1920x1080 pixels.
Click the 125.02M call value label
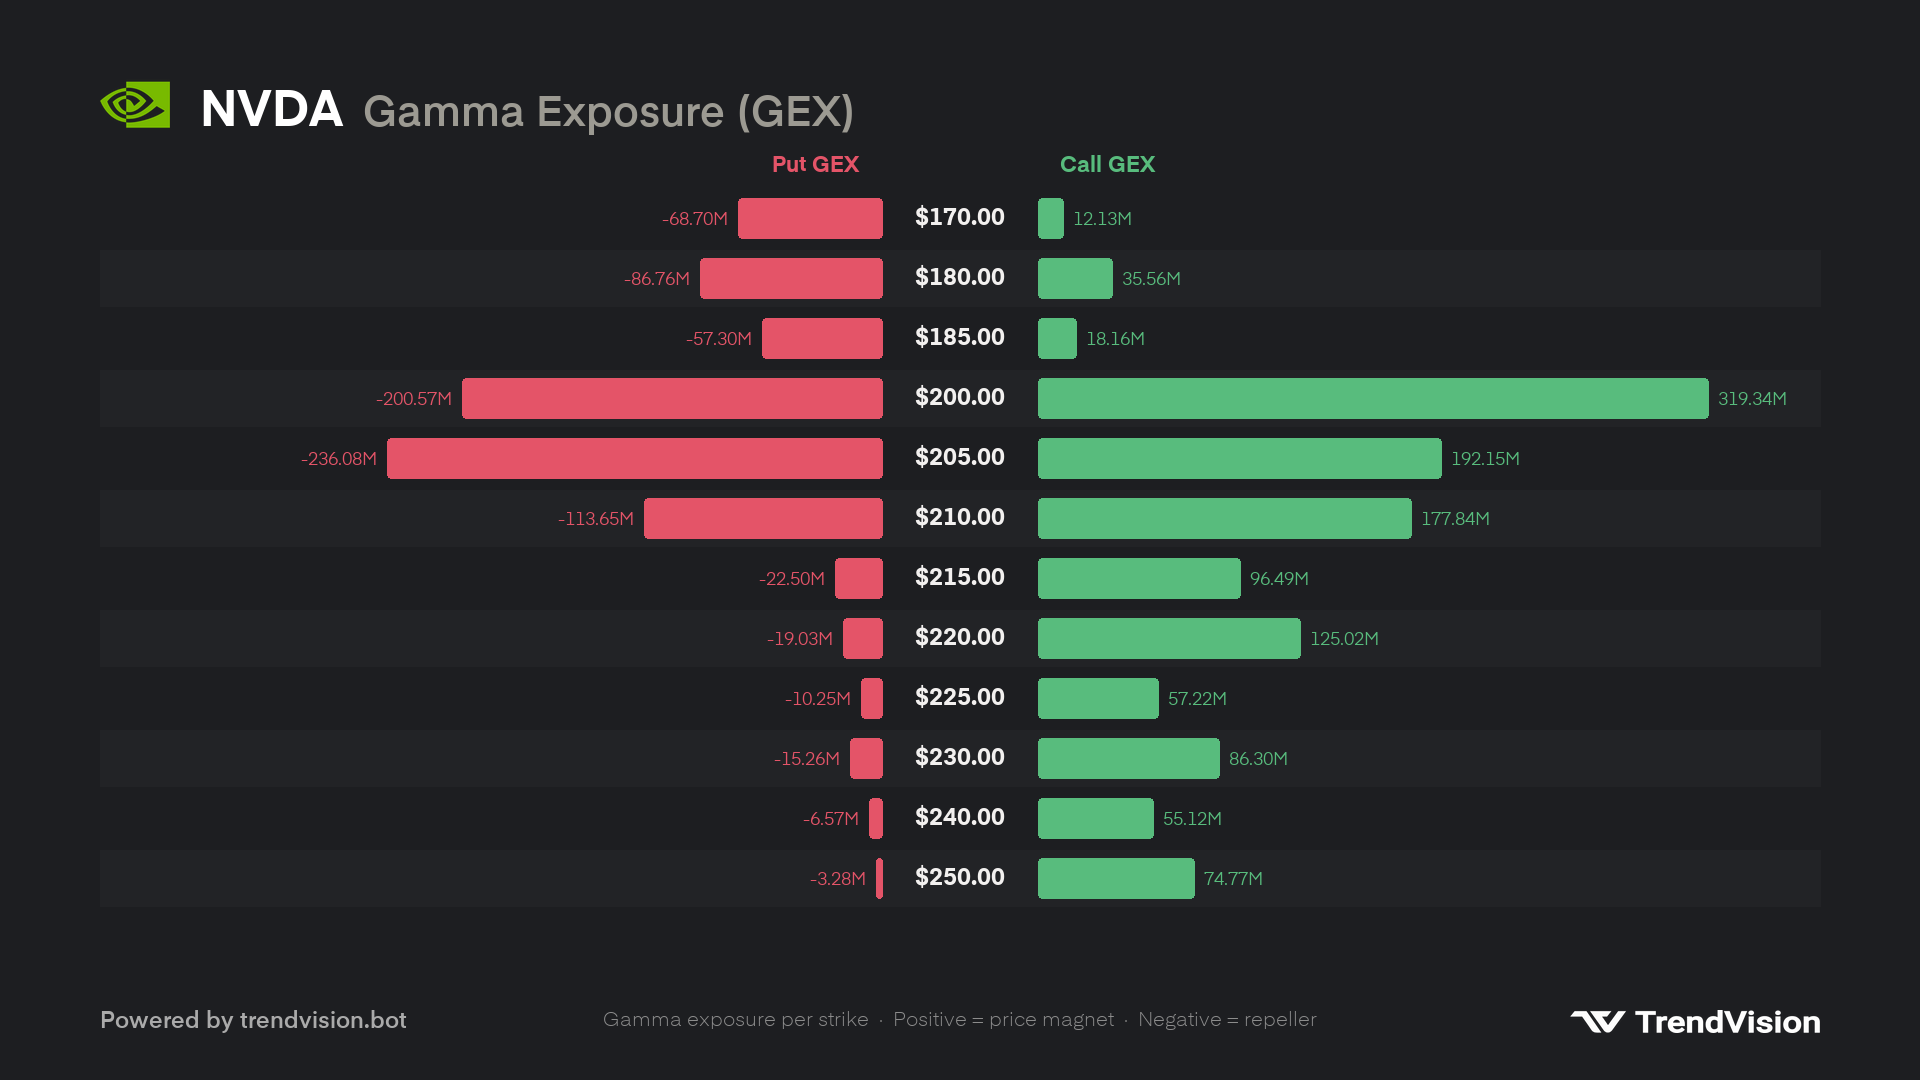[x=1344, y=638]
